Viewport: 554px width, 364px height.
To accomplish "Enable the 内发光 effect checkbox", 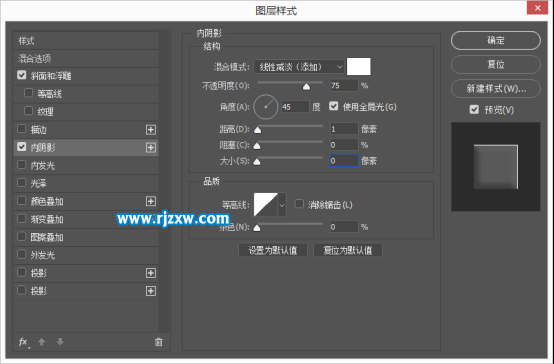I will pyautogui.click(x=22, y=165).
